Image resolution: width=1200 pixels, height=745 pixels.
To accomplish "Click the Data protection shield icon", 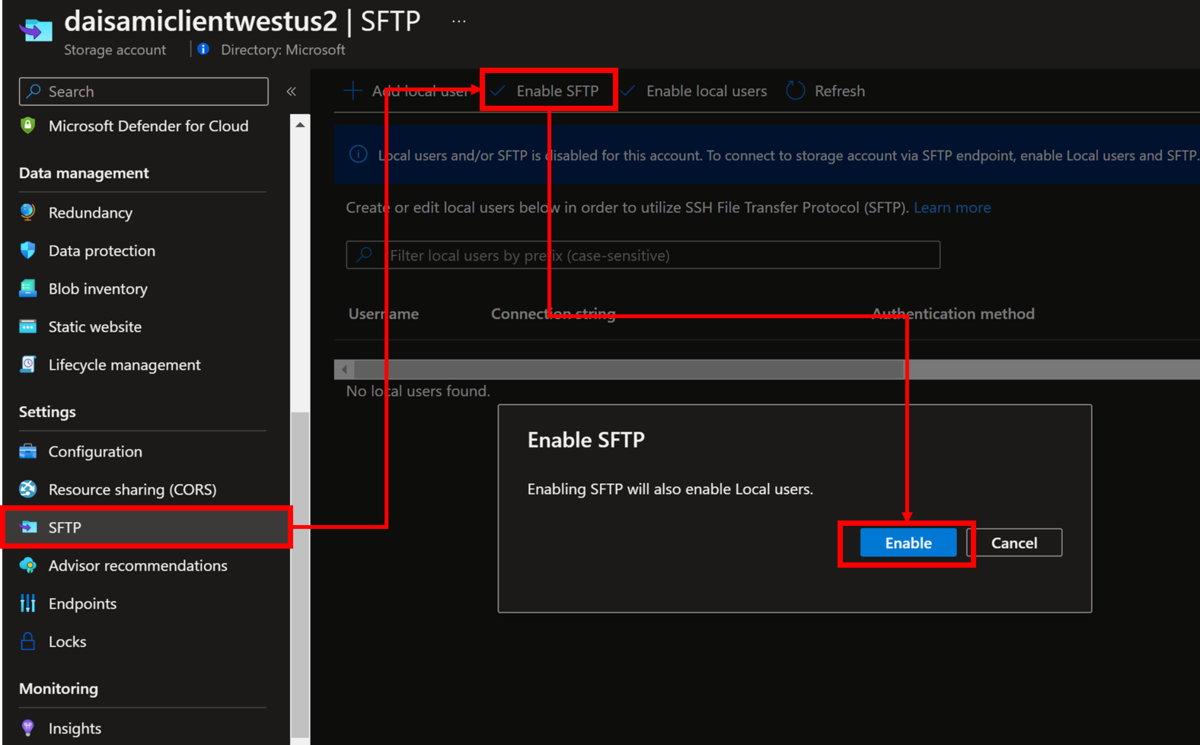I will pos(28,250).
